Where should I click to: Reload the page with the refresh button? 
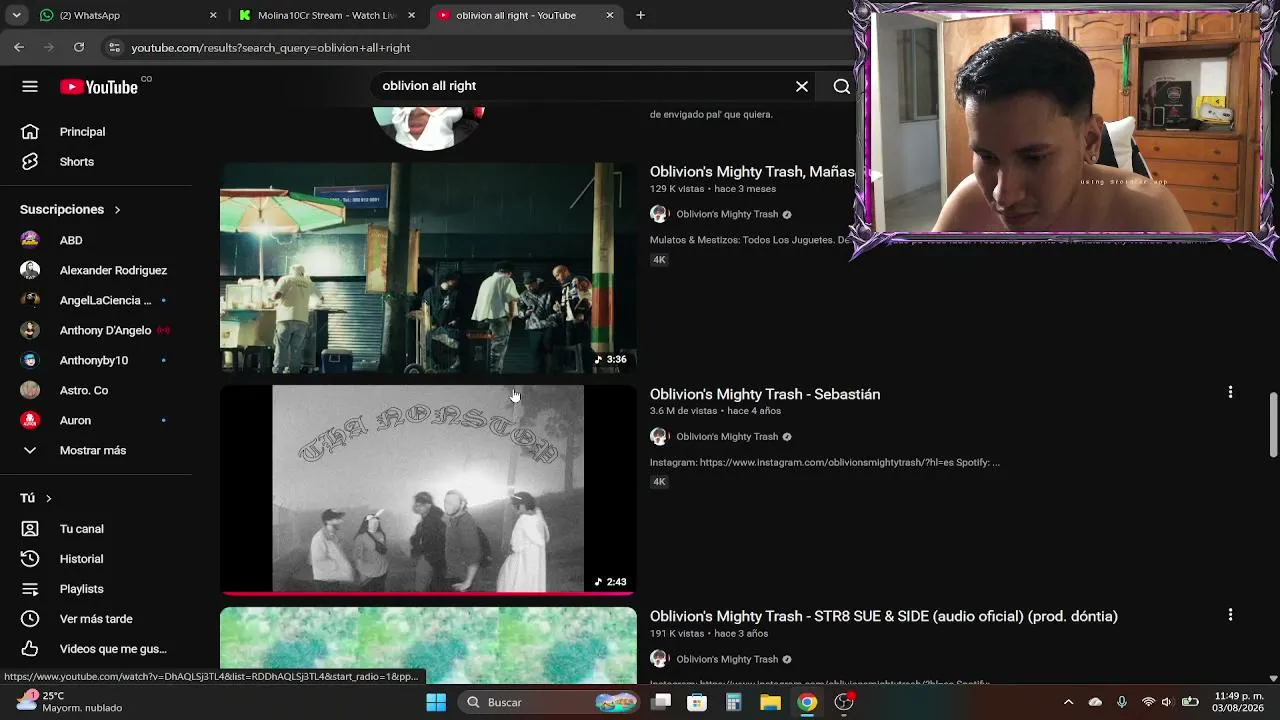(79, 47)
